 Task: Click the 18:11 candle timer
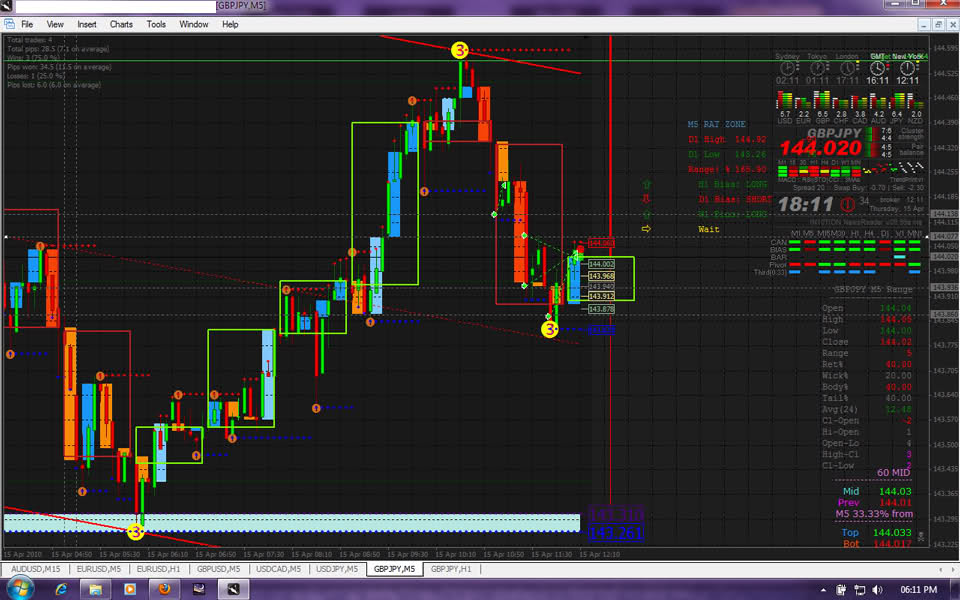806,204
